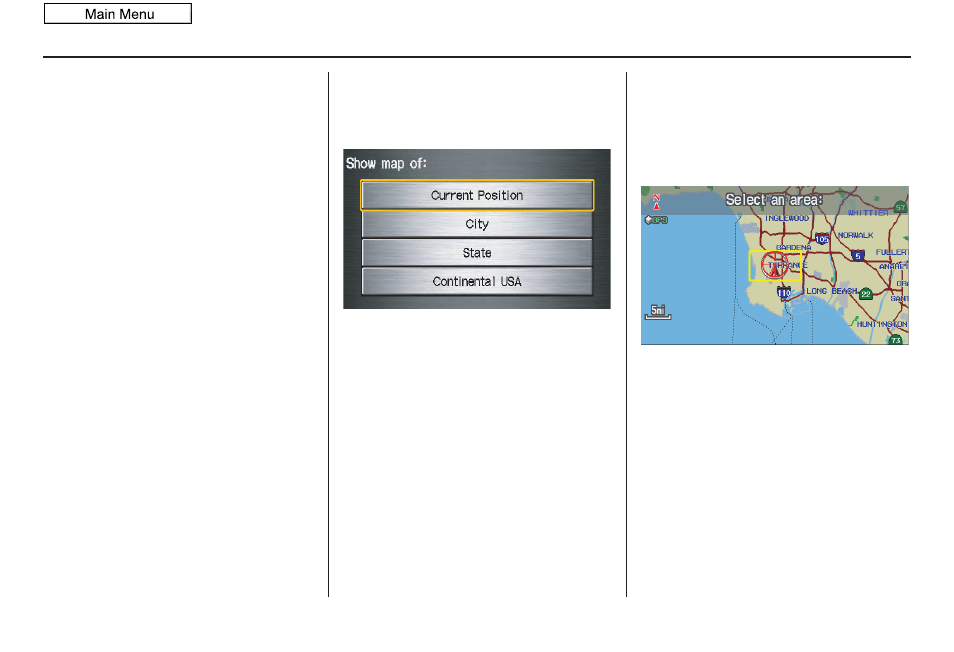954x652 pixels.
Task: Click the 5mi map scale indicator
Action: [658, 310]
